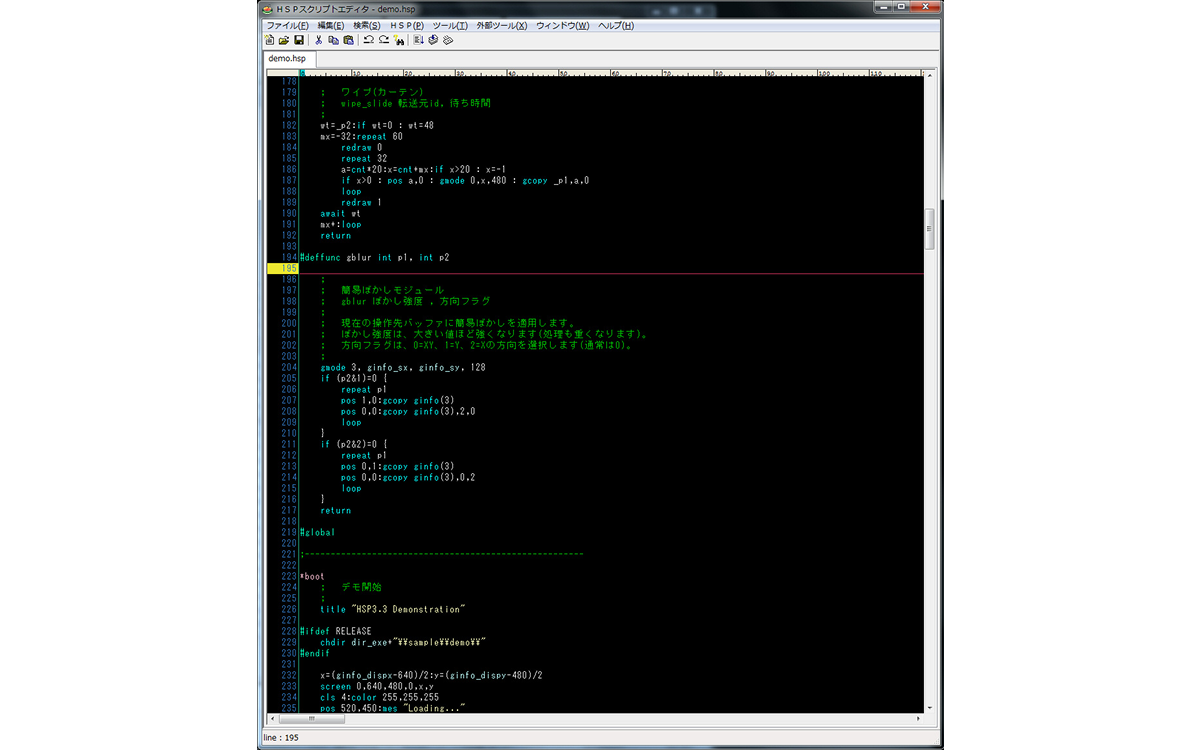
Task: Click the Open file folder icon
Action: click(284, 40)
